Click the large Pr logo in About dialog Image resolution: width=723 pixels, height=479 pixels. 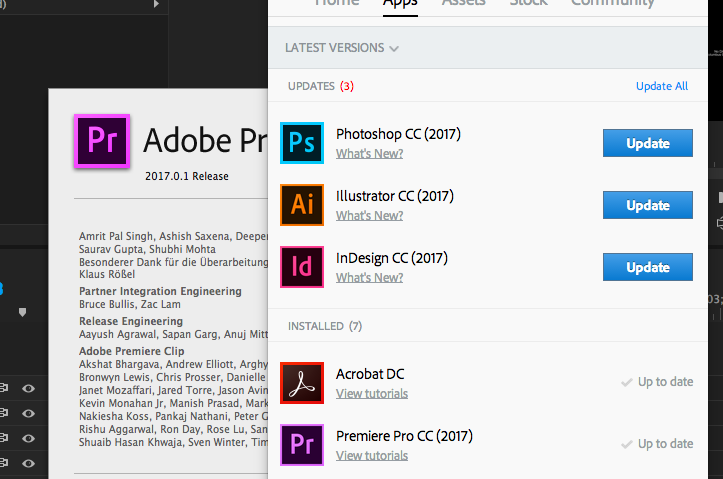[102, 141]
